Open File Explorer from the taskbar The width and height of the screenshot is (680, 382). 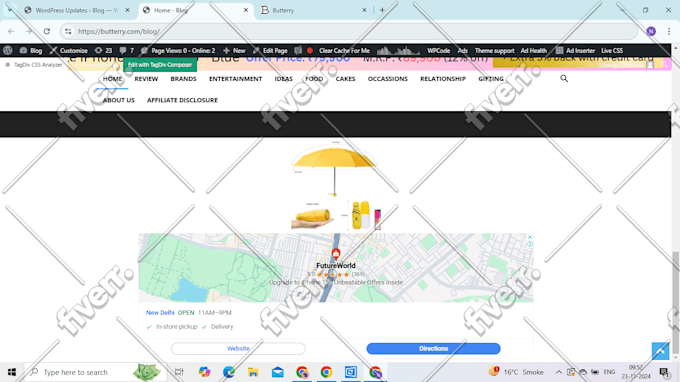(253, 372)
